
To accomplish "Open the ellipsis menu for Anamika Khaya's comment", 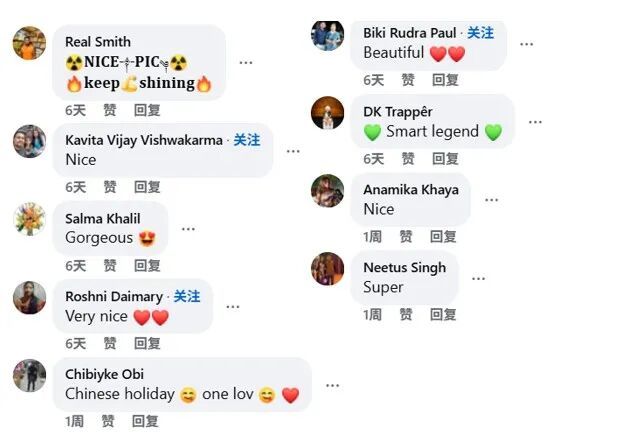I will click(x=491, y=200).
